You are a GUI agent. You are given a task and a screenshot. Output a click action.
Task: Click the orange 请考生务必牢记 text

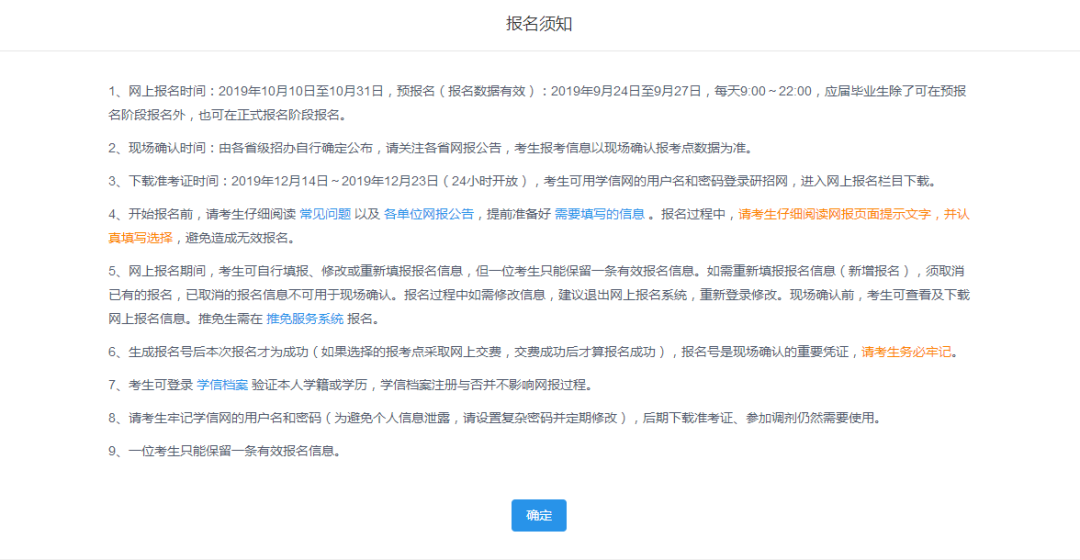(906, 352)
